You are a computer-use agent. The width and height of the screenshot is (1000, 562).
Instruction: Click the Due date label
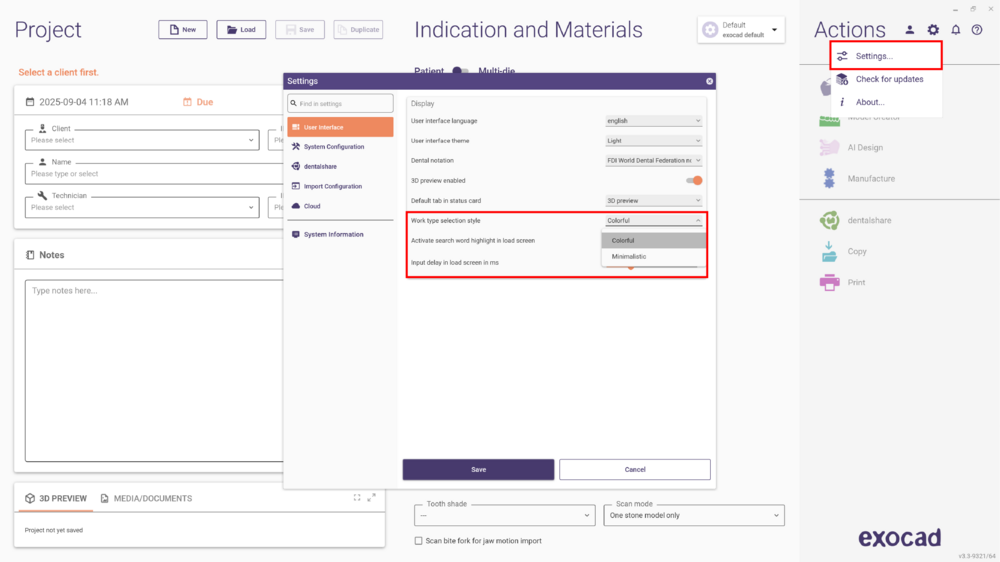205,102
